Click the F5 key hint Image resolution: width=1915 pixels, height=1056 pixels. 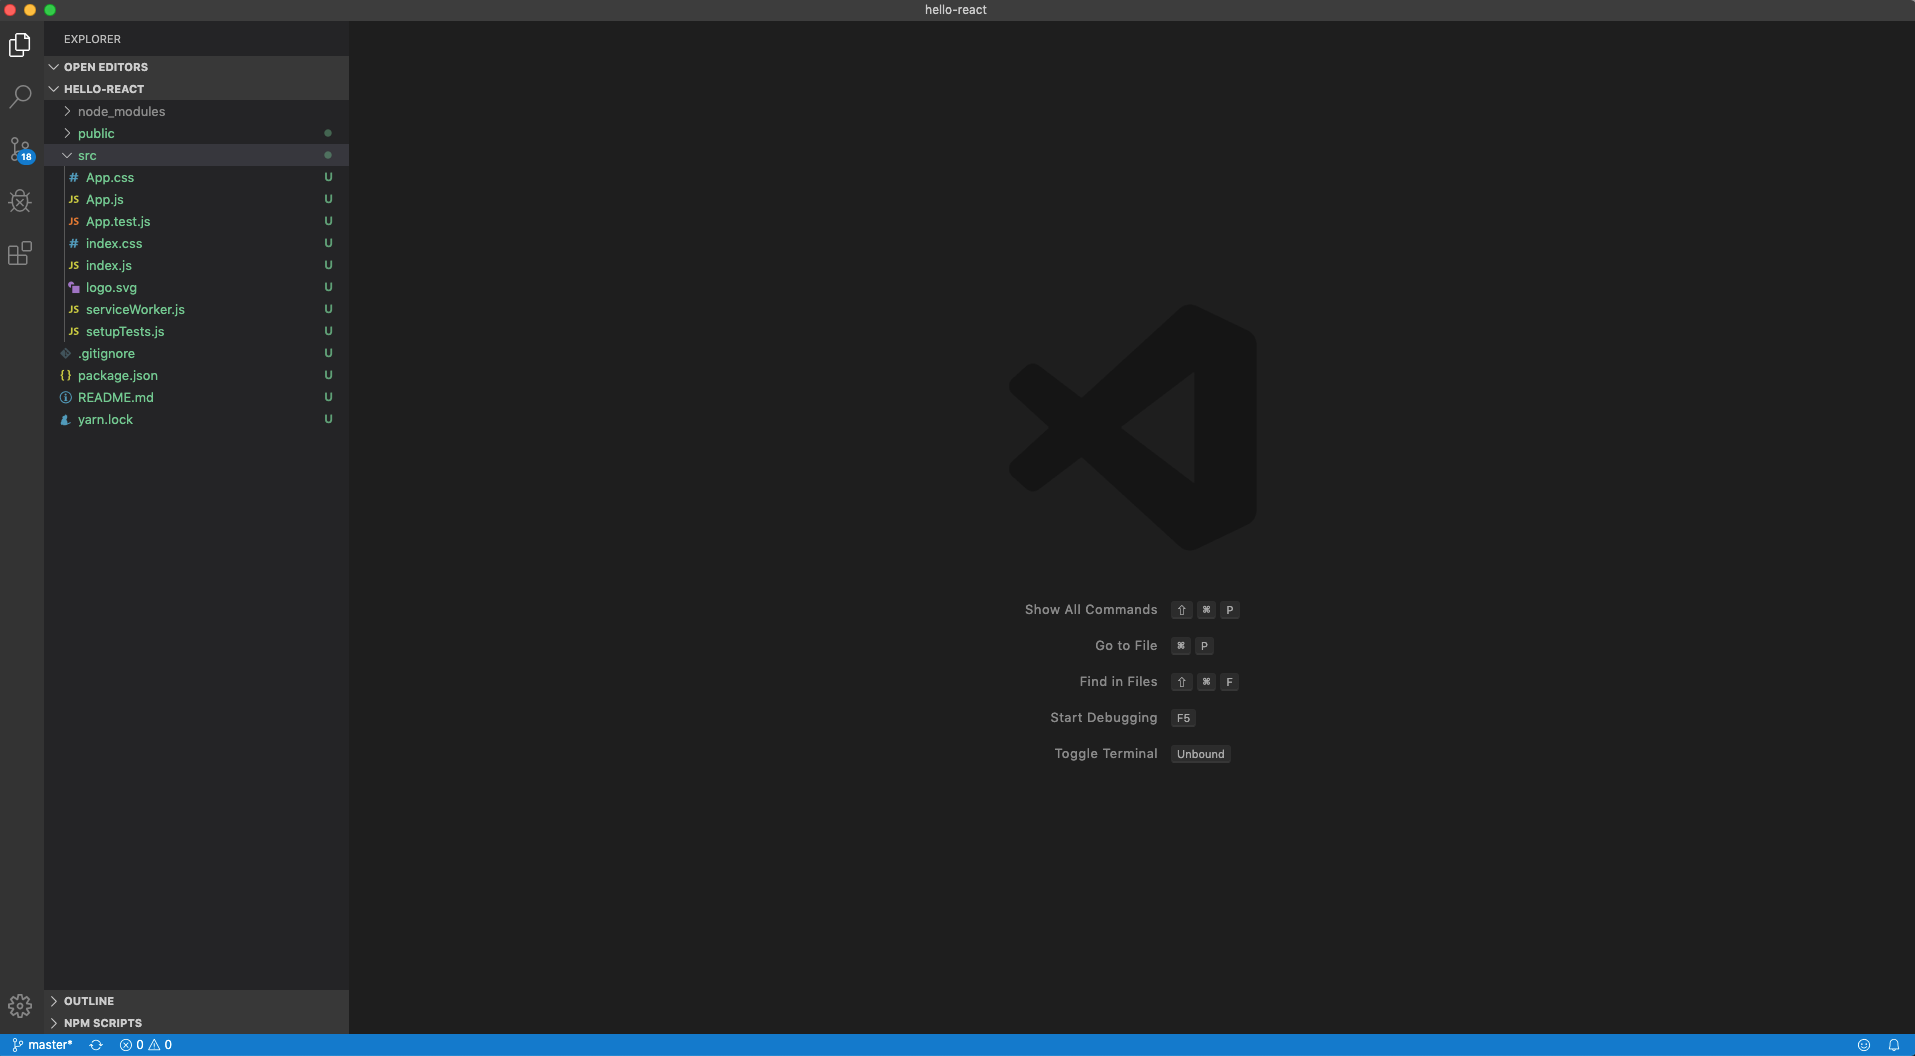point(1183,718)
